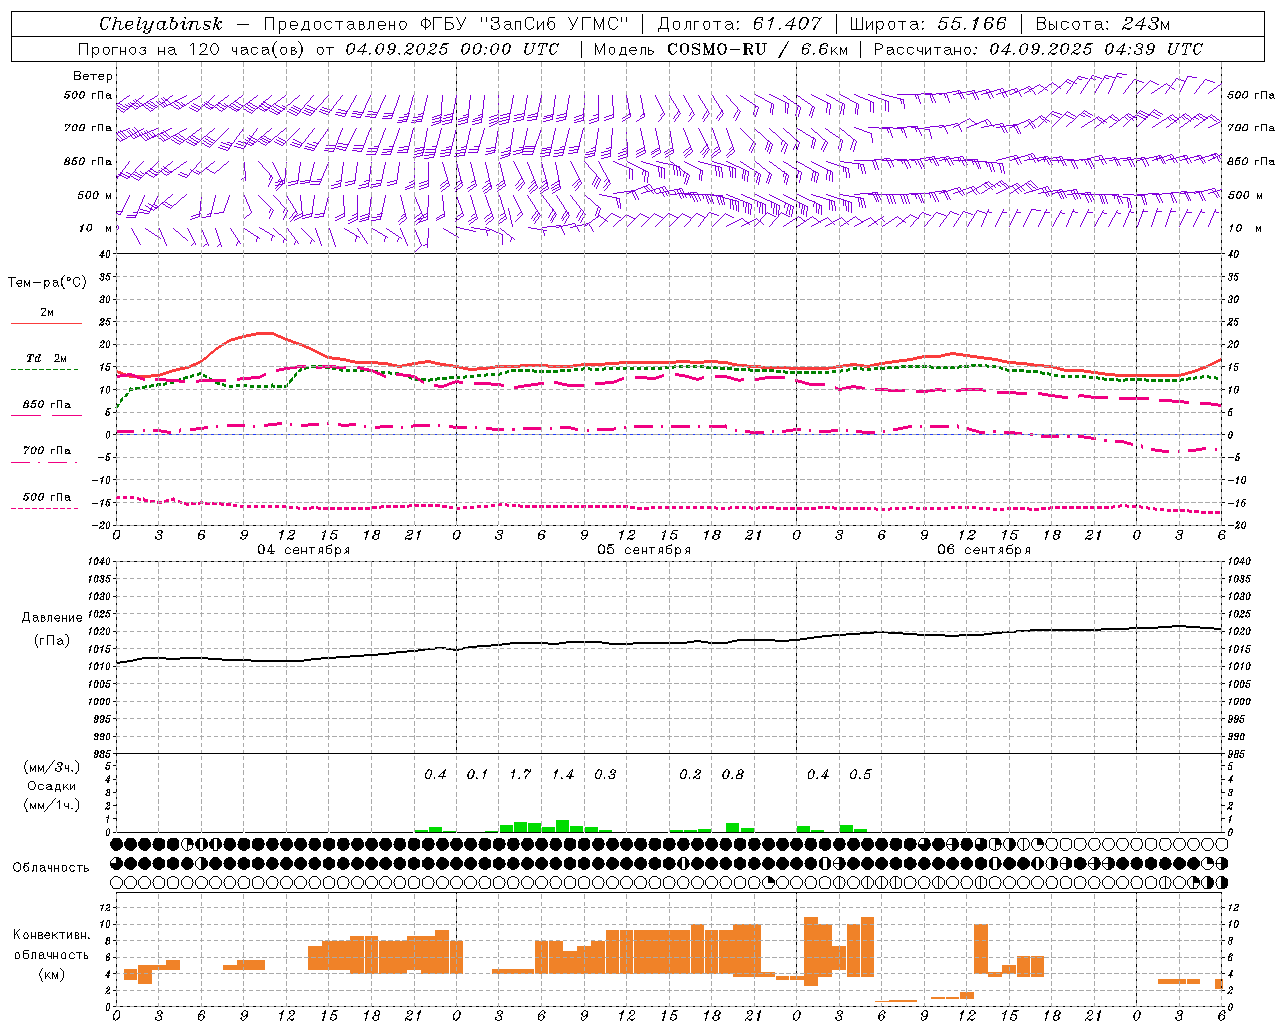Click the dashed line sample under 'Td 2м' legend
1280x1024 pixels.
45,370
